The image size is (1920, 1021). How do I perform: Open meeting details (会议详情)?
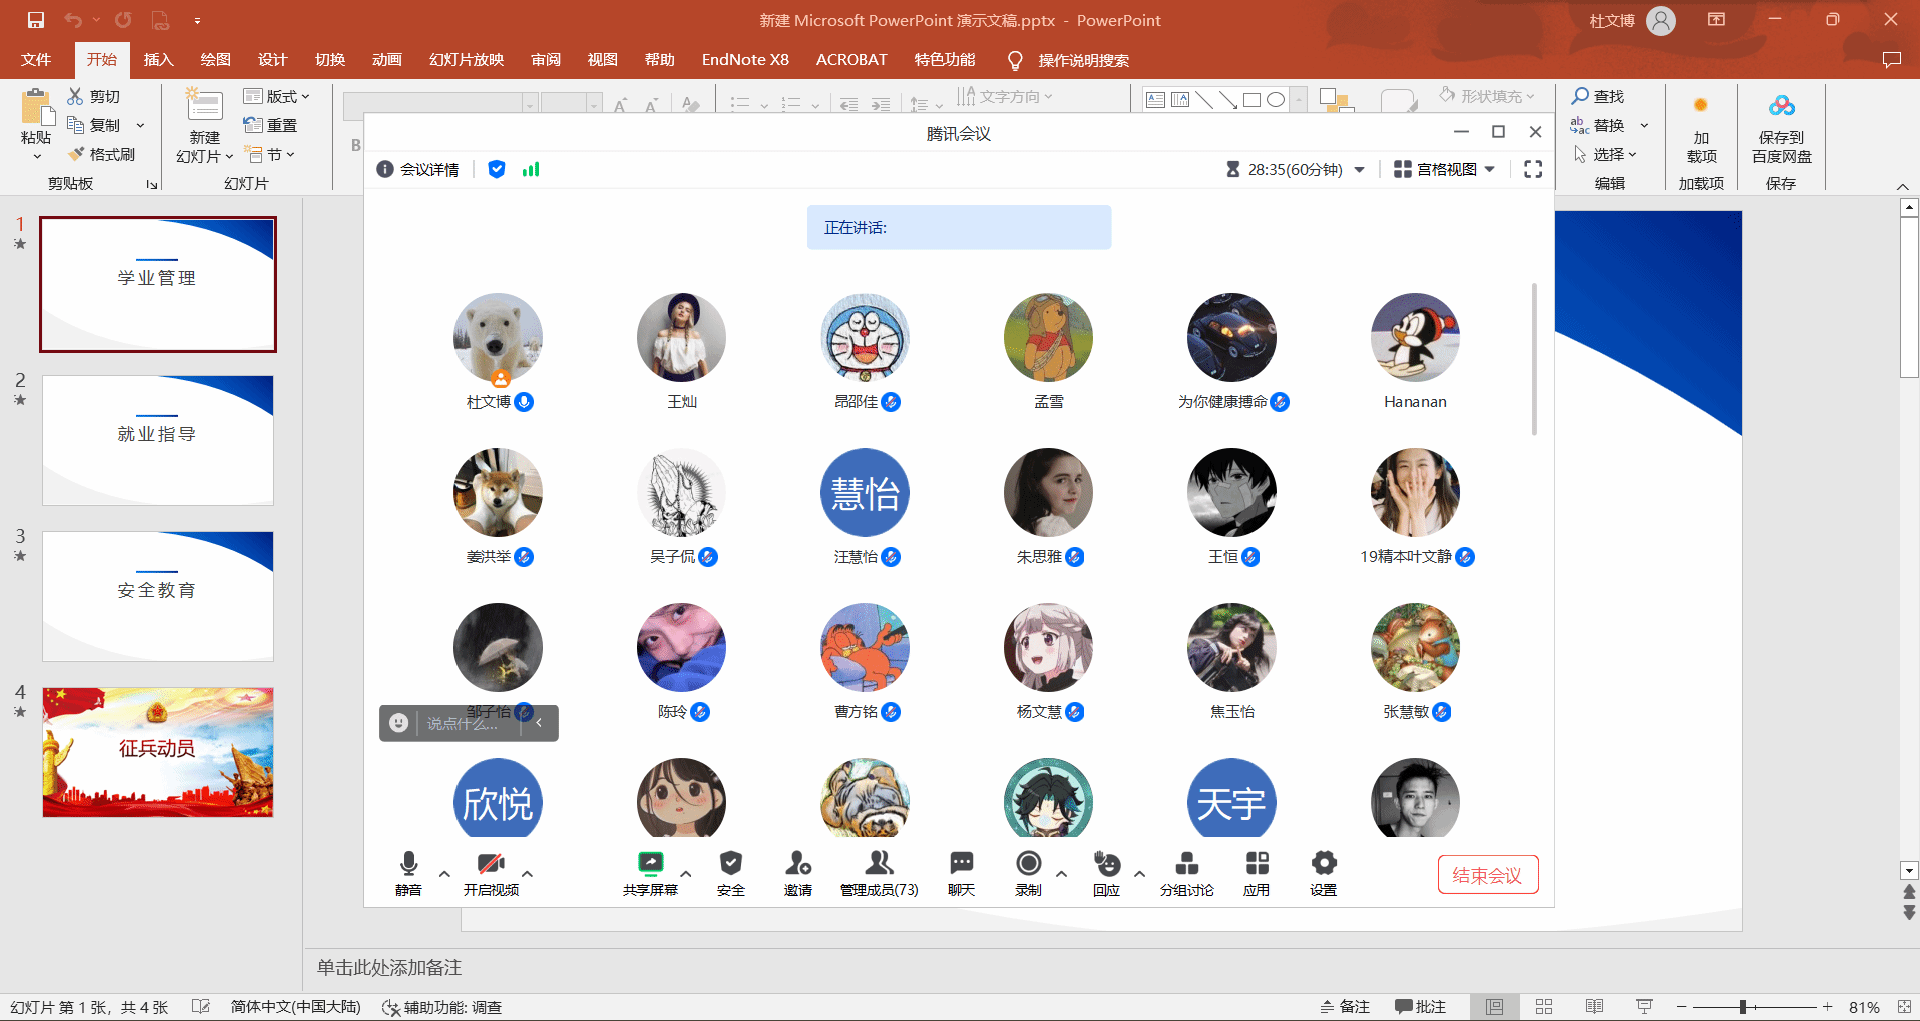click(x=418, y=170)
